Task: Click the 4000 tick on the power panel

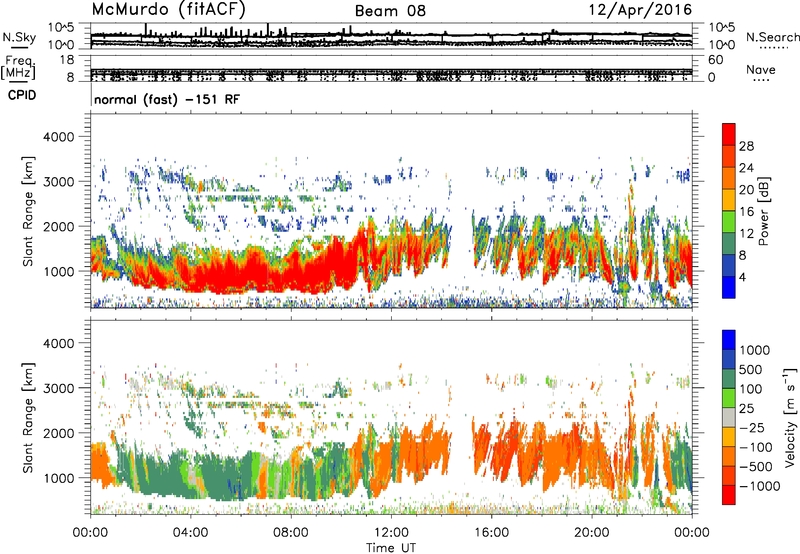Action: [58, 137]
